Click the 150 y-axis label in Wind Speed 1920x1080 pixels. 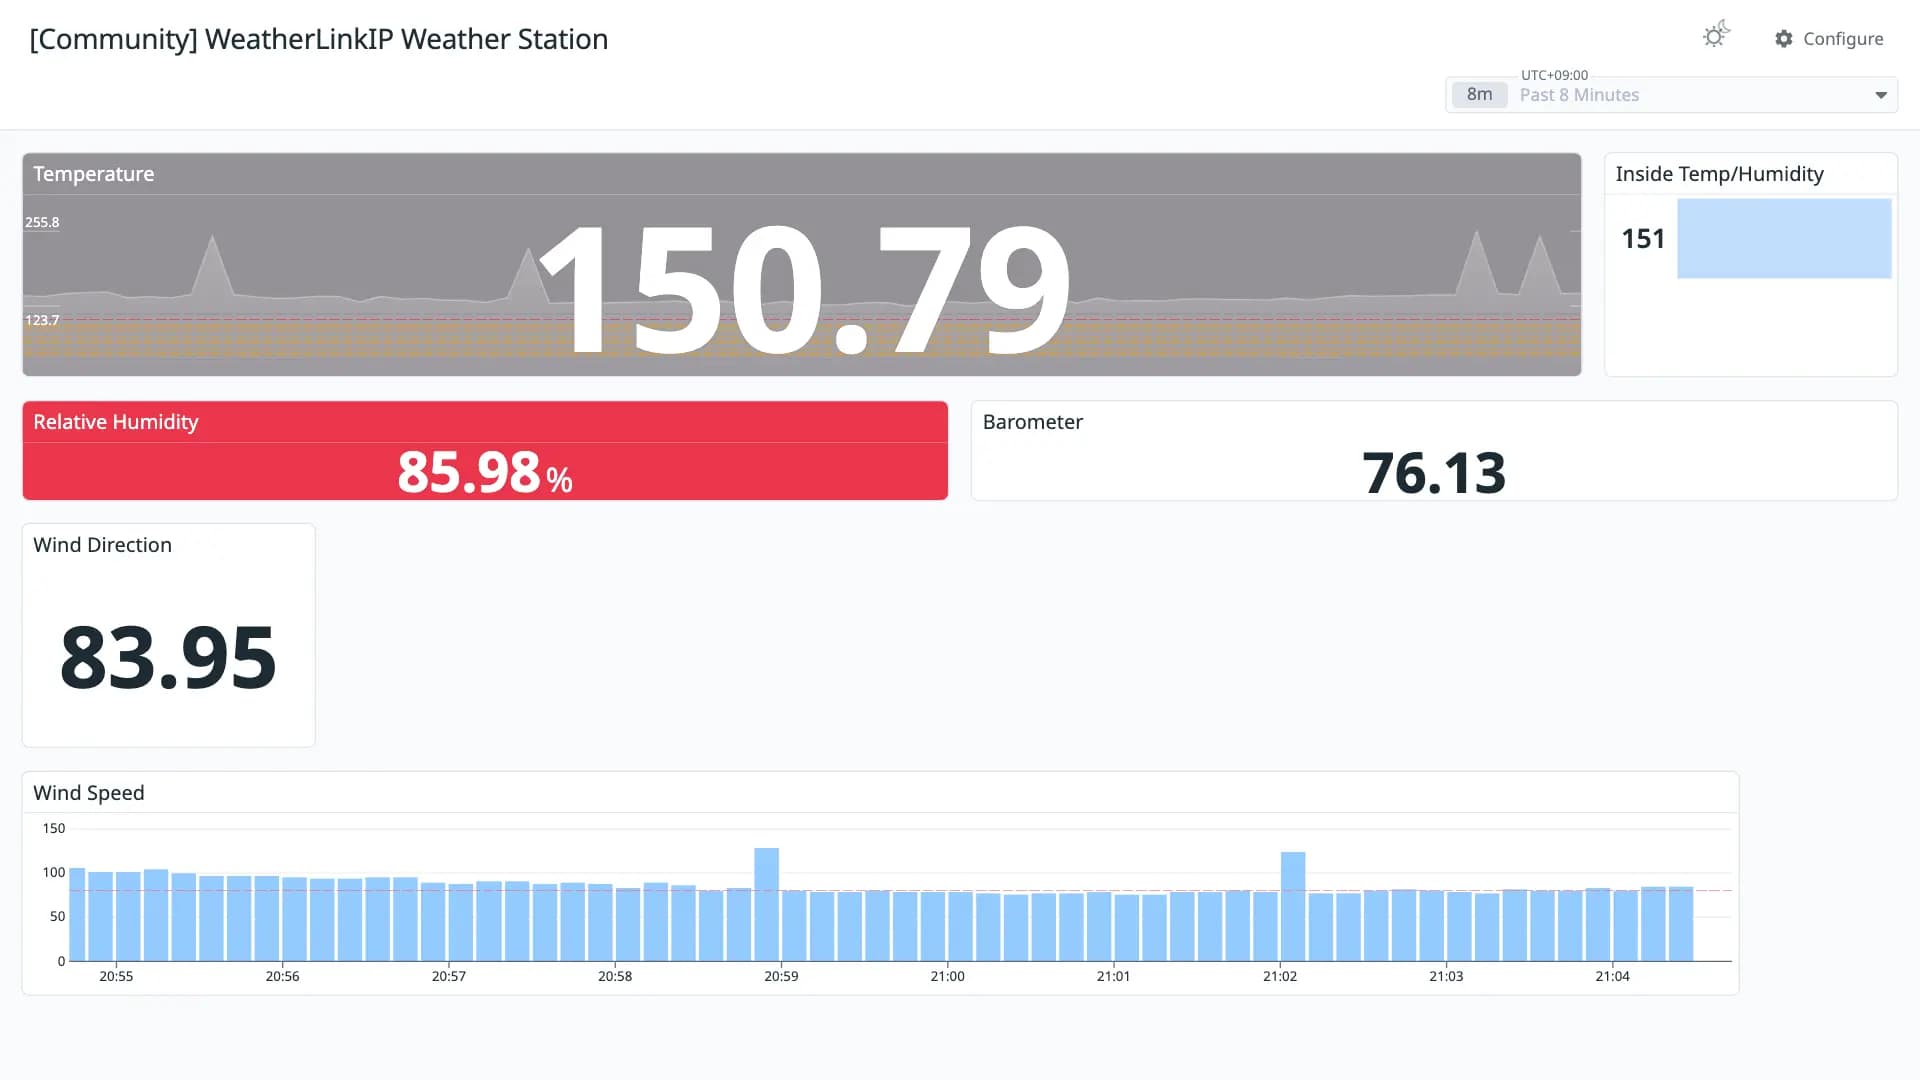pyautogui.click(x=54, y=828)
